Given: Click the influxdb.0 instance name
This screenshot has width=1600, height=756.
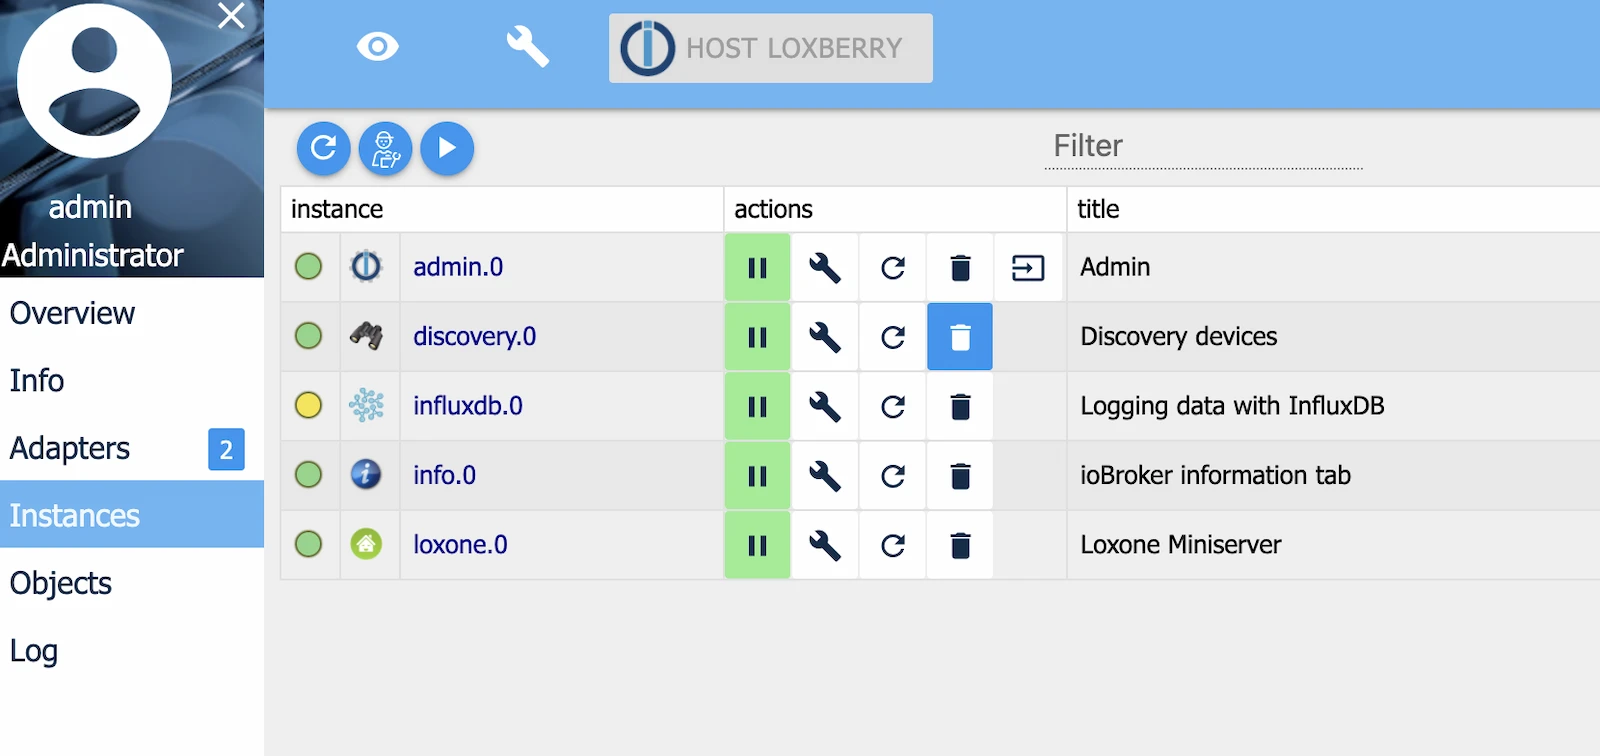Looking at the screenshot, I should point(468,406).
